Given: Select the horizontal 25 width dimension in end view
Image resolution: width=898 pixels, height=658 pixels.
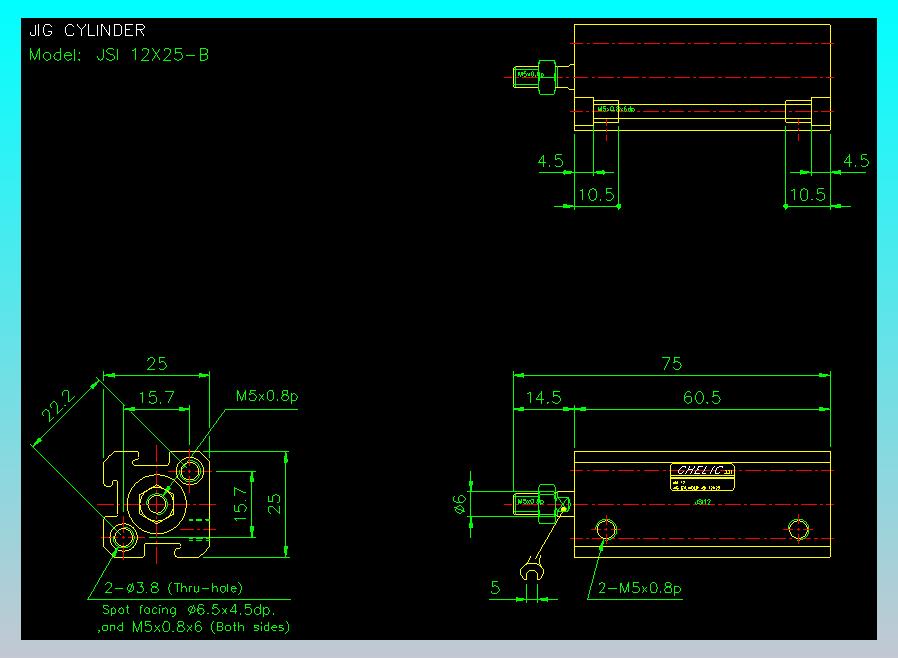Looking at the screenshot, I should [x=156, y=364].
